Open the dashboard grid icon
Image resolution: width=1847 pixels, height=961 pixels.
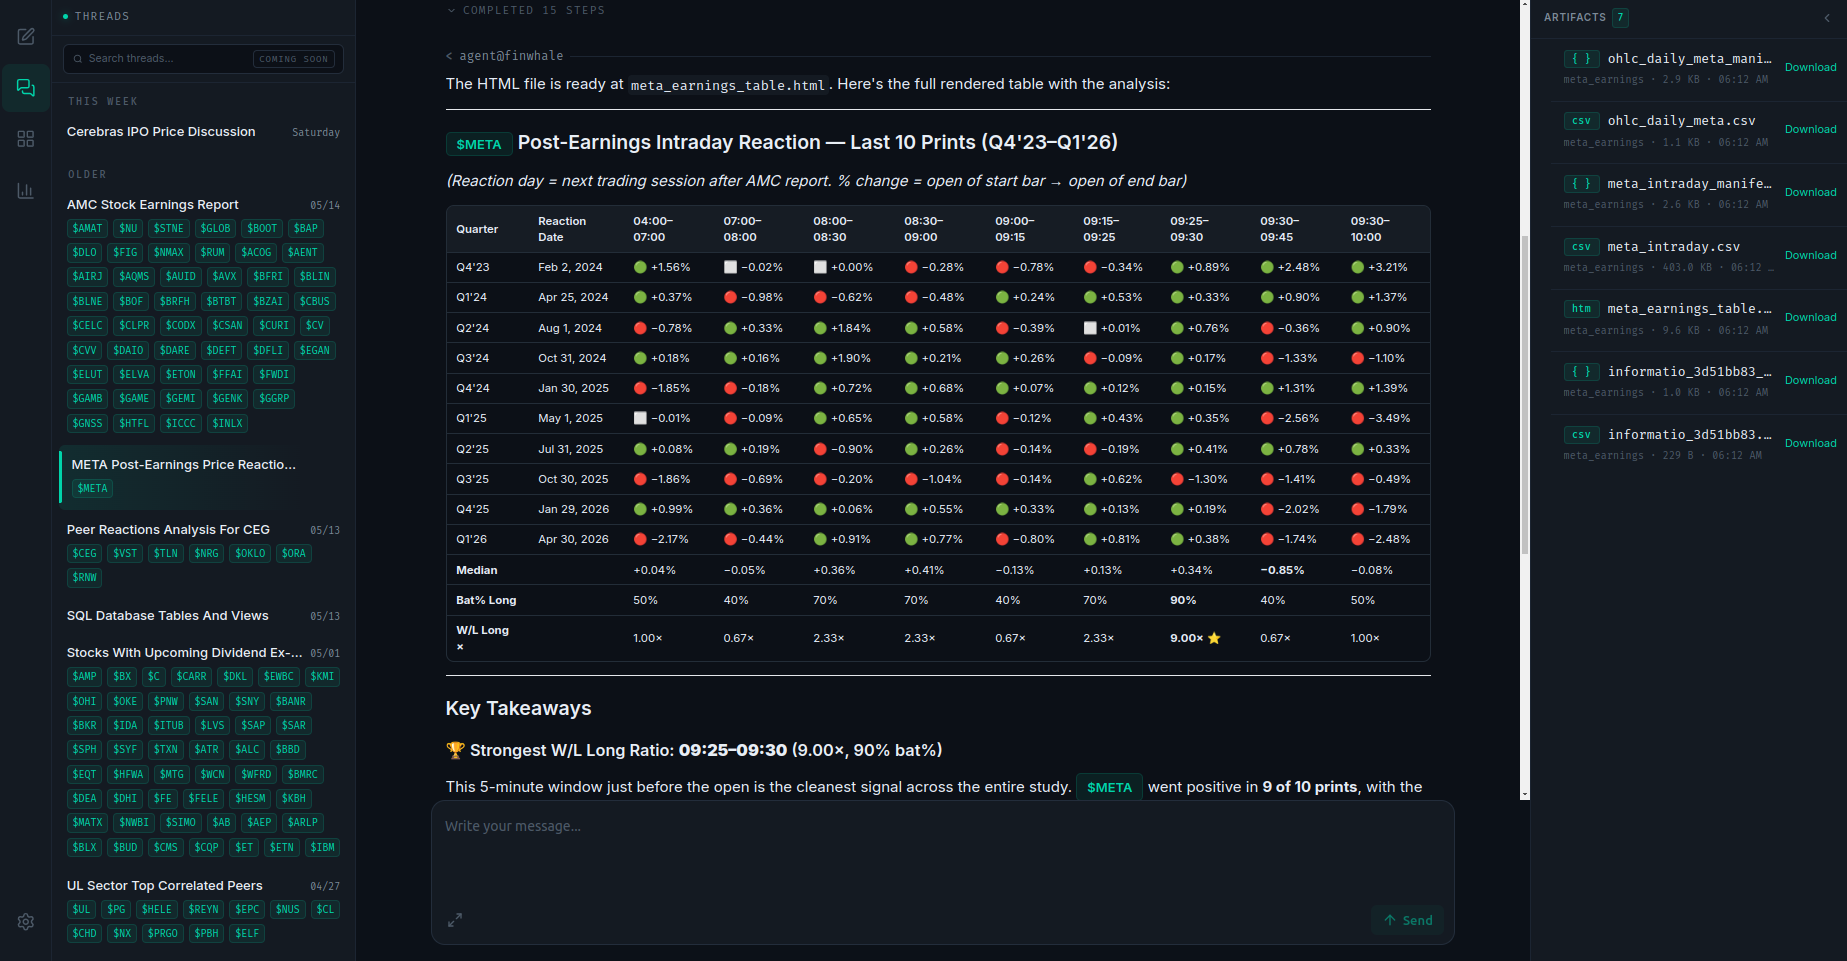tap(26, 139)
